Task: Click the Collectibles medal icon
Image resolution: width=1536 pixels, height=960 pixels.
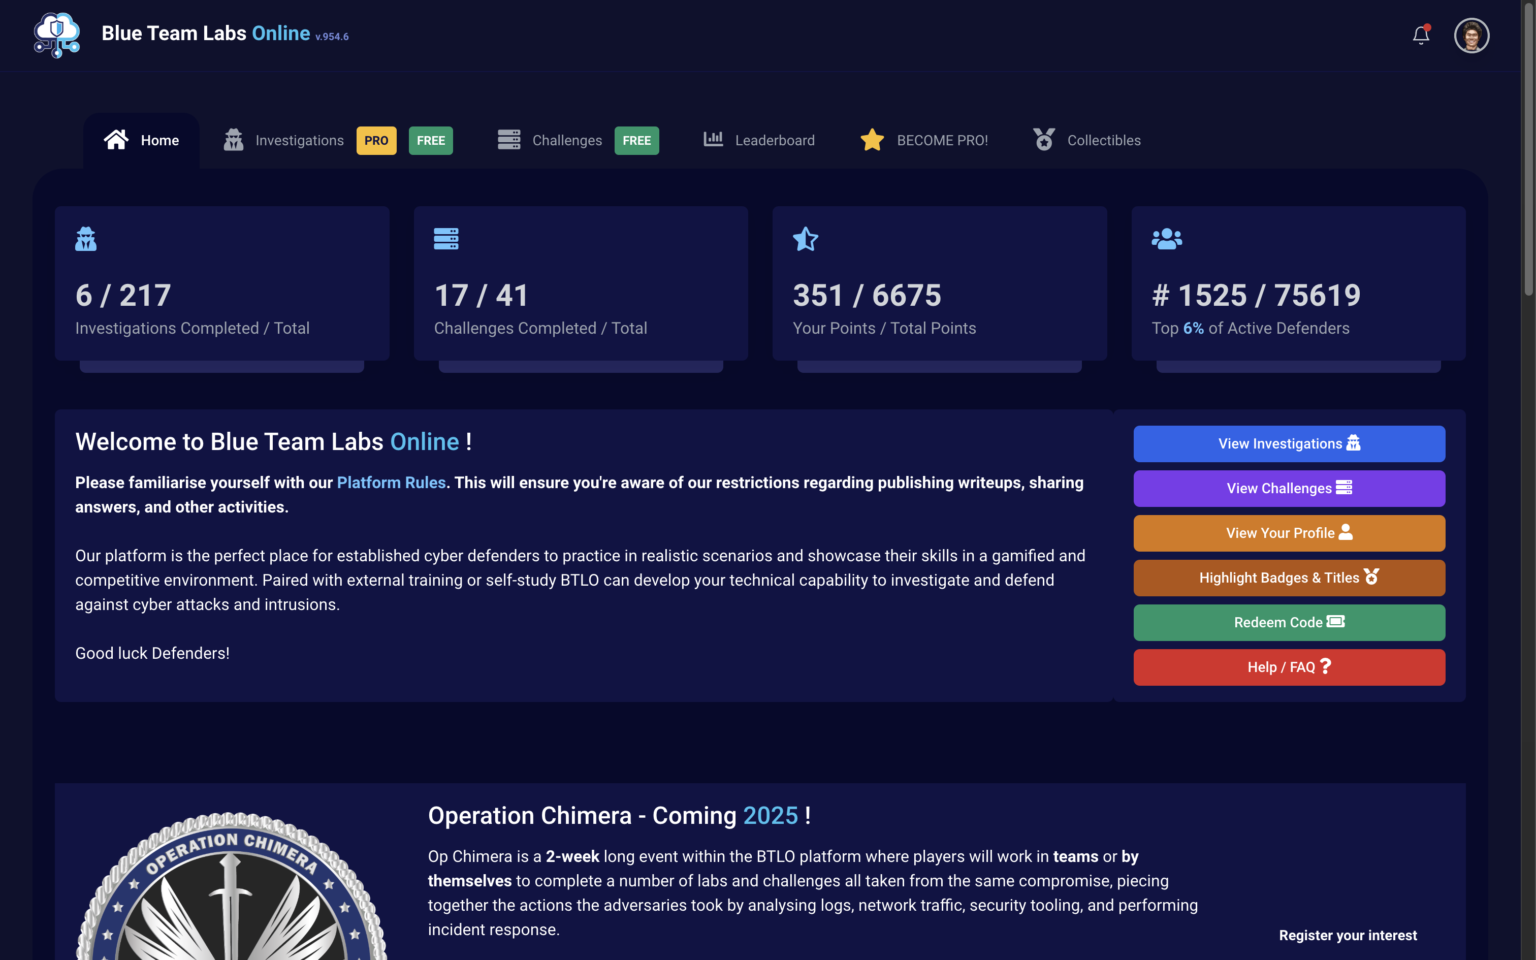Action: pos(1044,140)
